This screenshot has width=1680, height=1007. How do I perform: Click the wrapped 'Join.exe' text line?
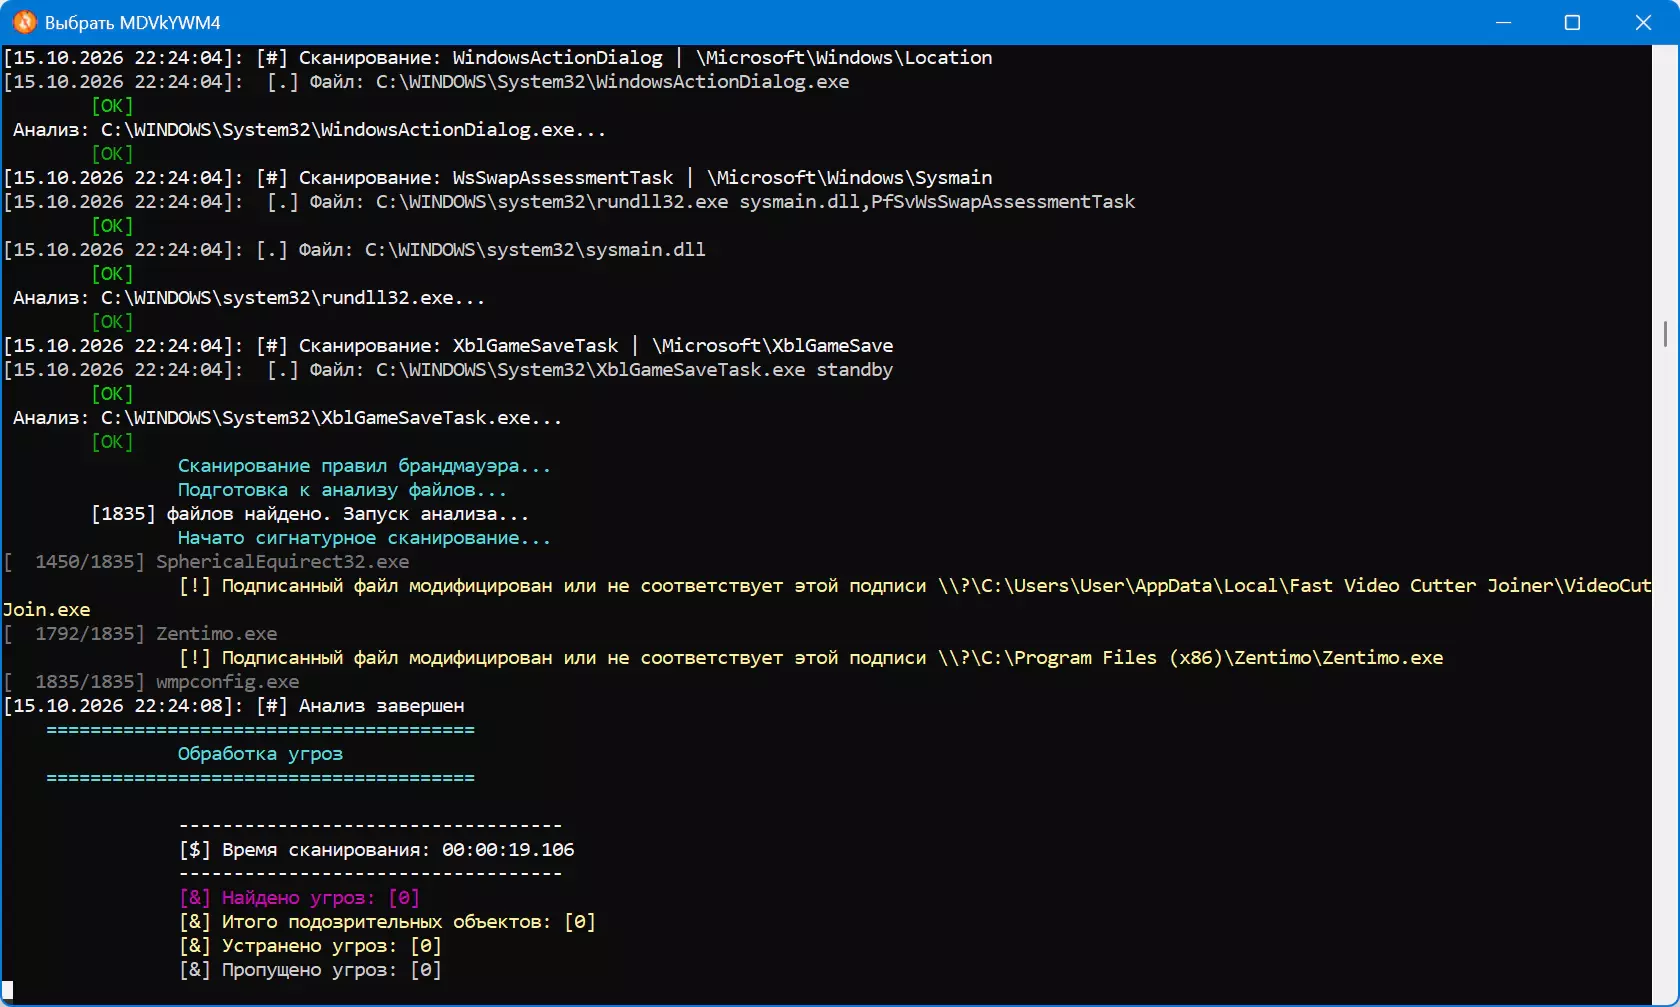click(46, 610)
